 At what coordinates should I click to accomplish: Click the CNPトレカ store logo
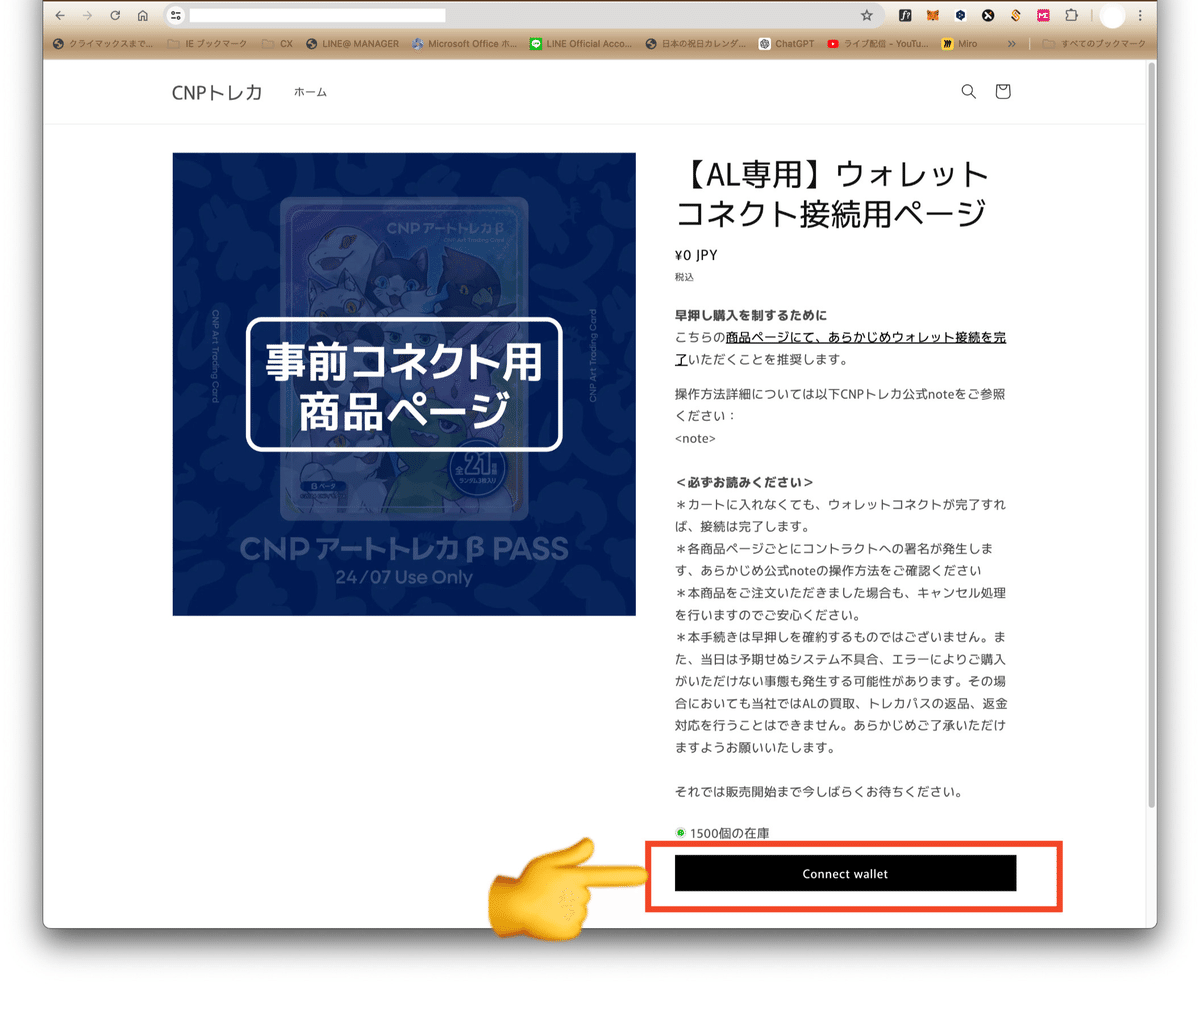pyautogui.click(x=217, y=92)
